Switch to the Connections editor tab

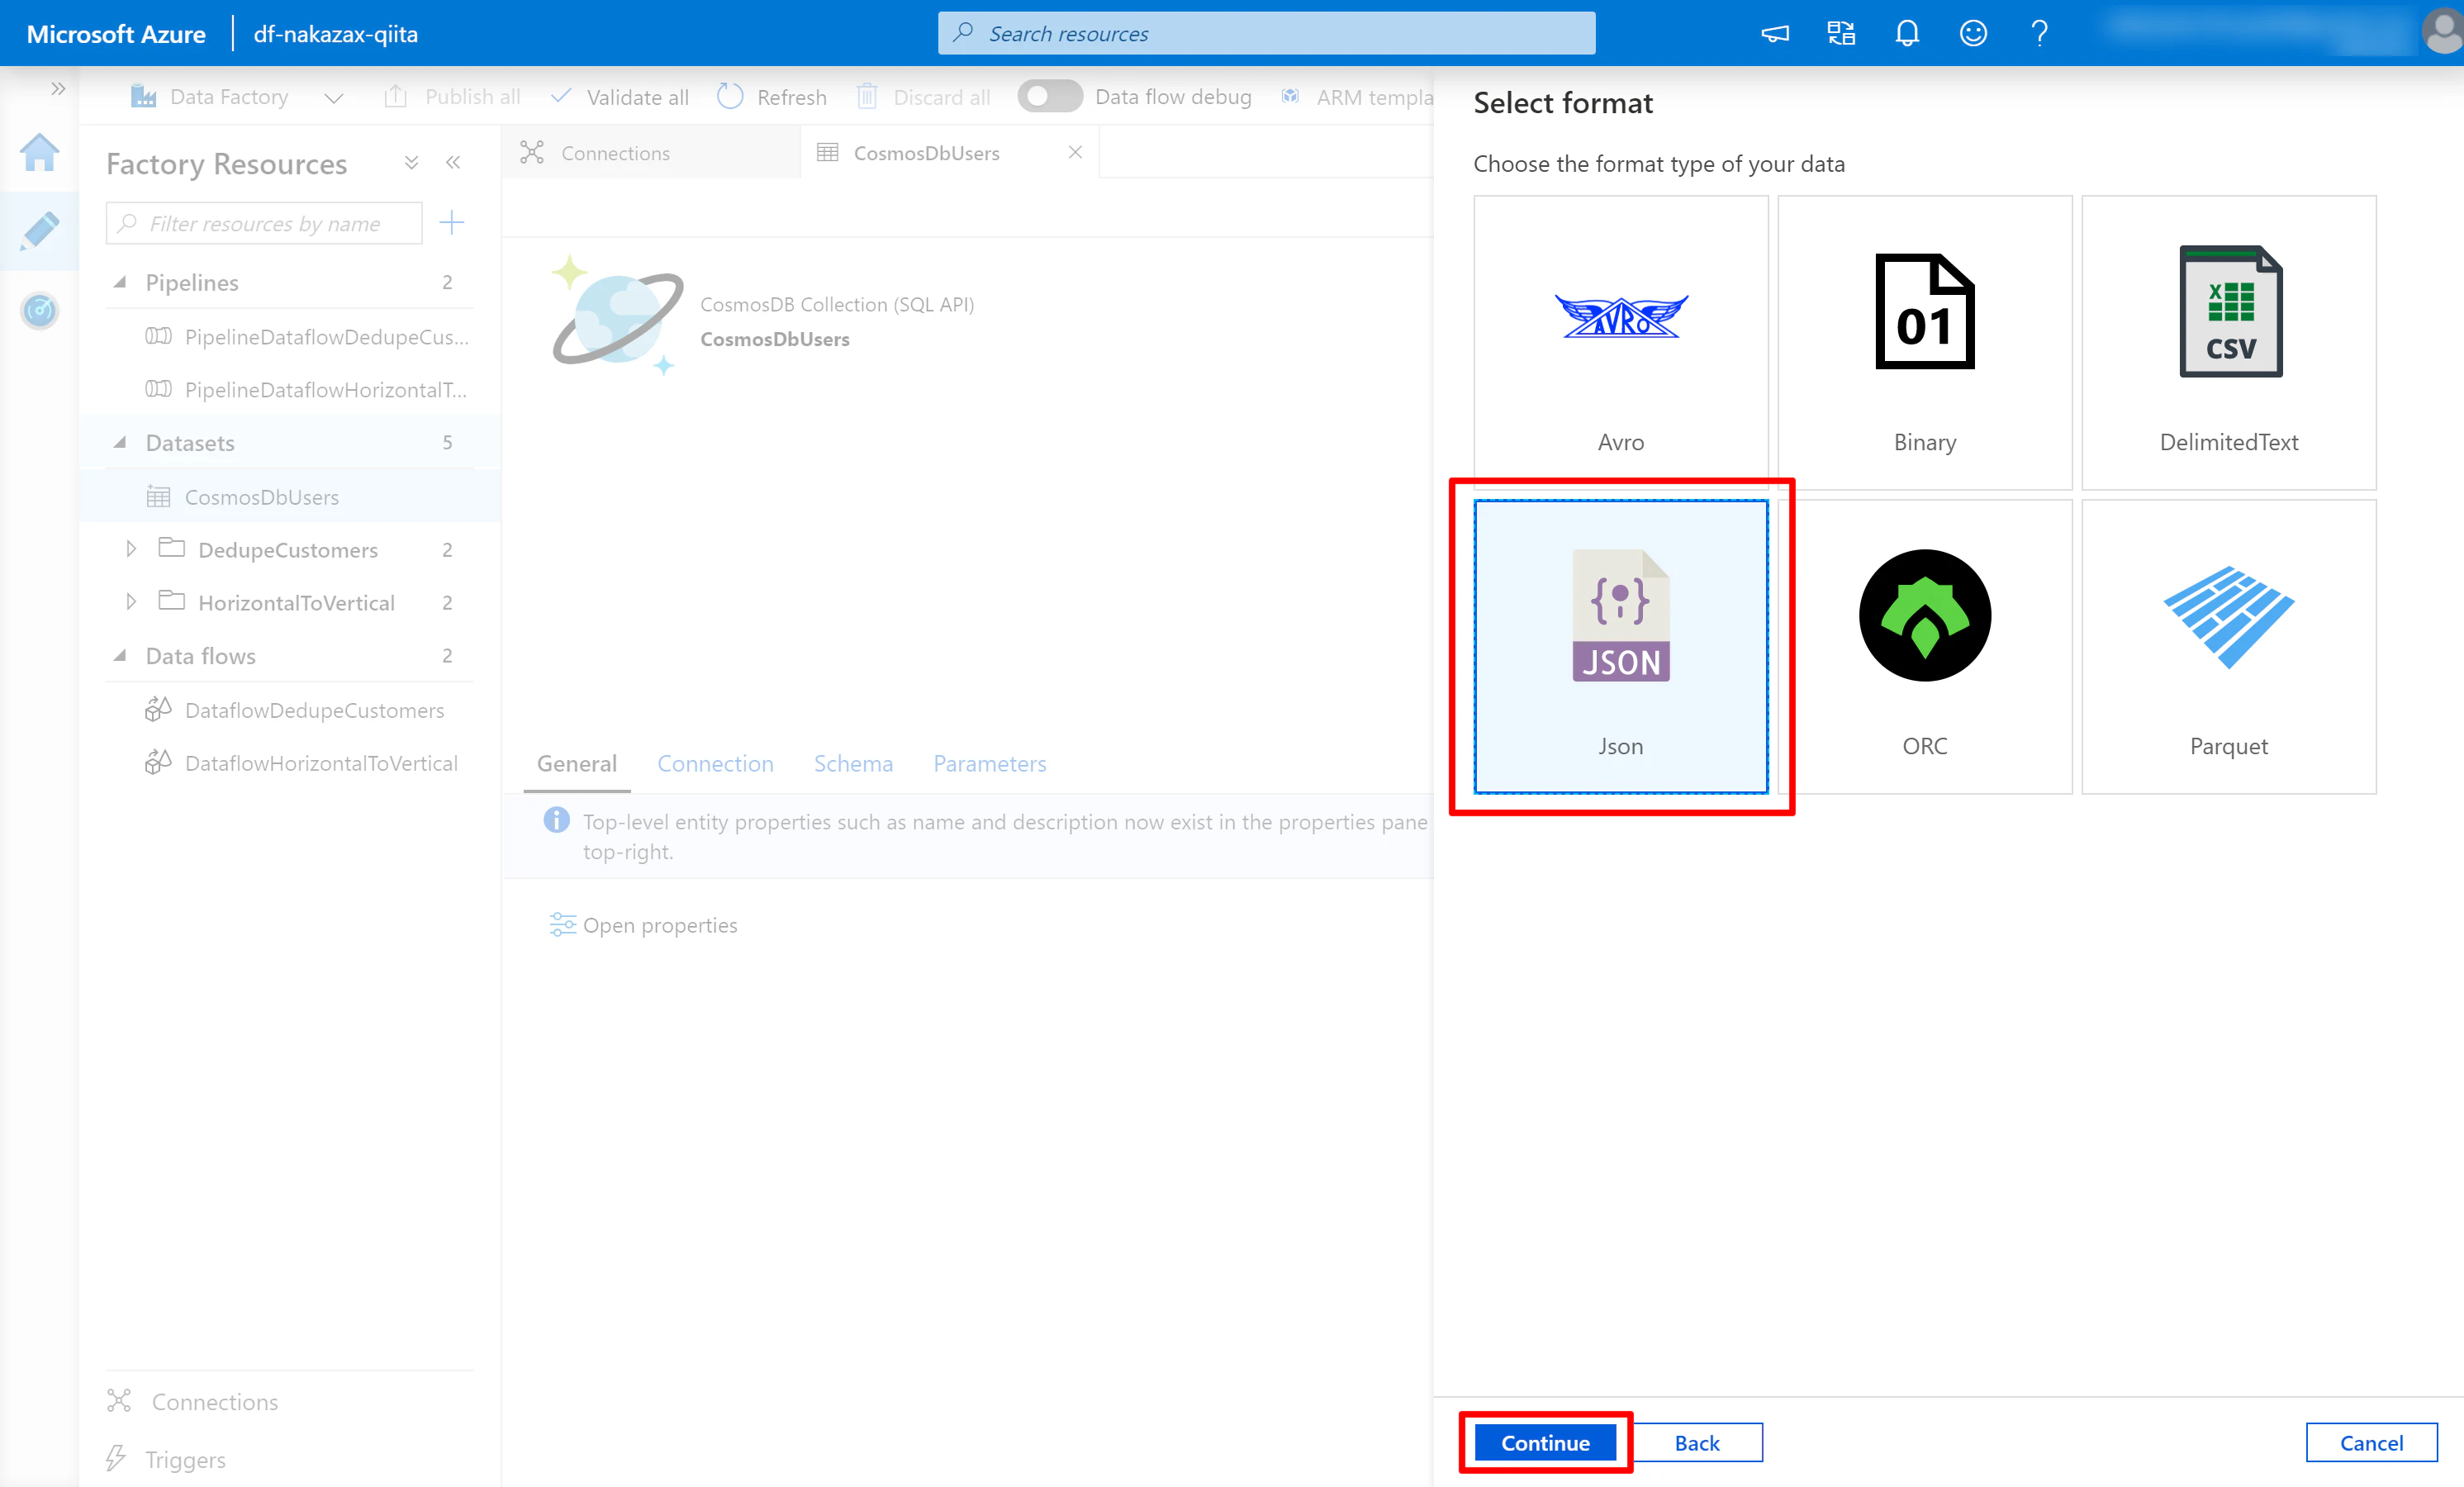[x=651, y=152]
